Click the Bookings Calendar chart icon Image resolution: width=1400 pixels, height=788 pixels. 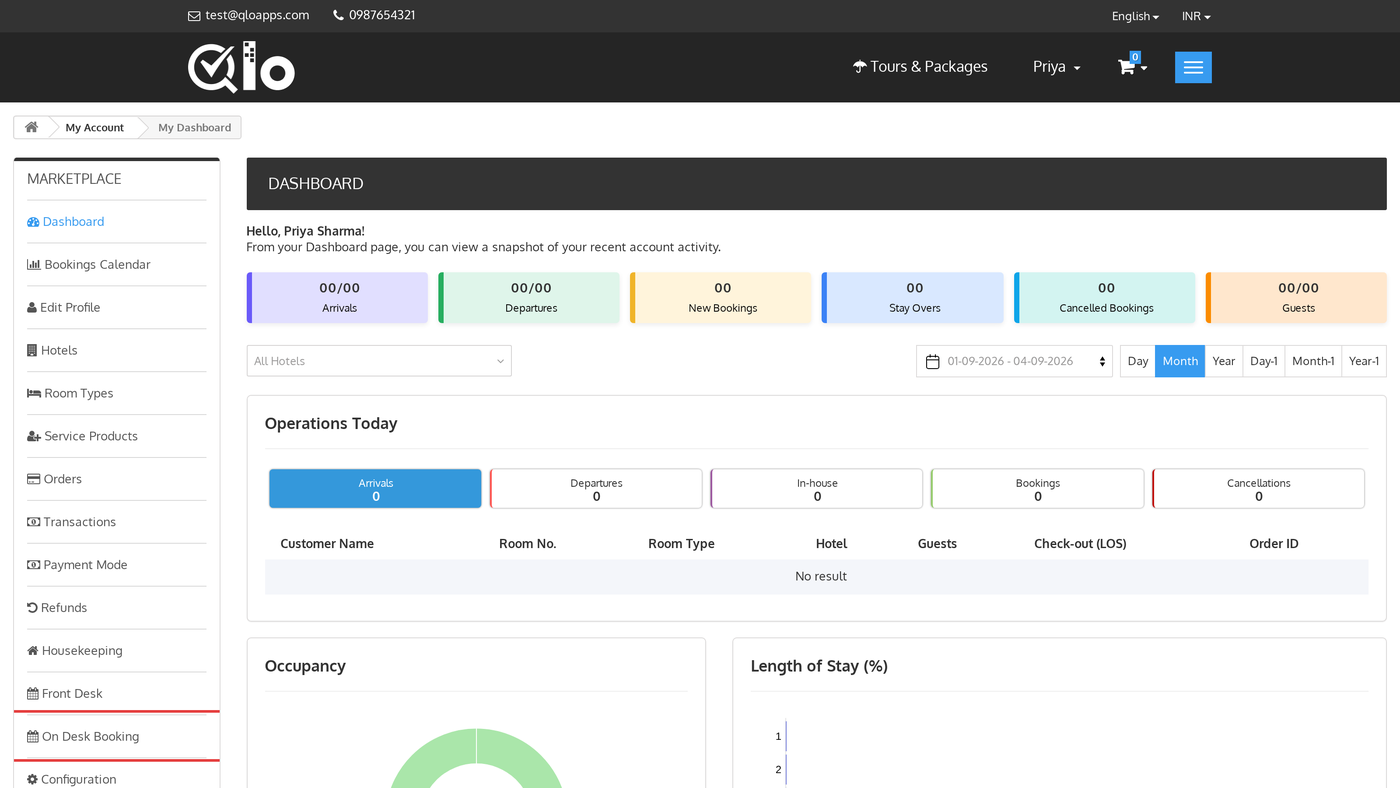[34, 265]
